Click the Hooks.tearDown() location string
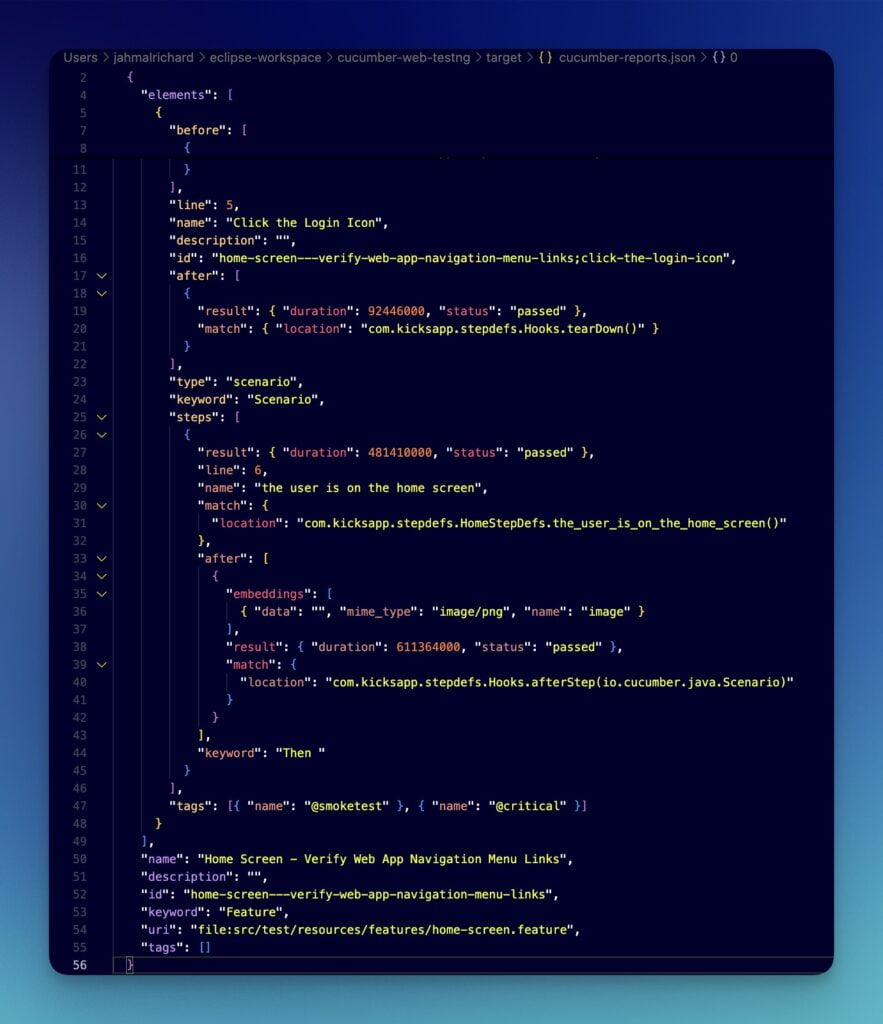 (503, 328)
